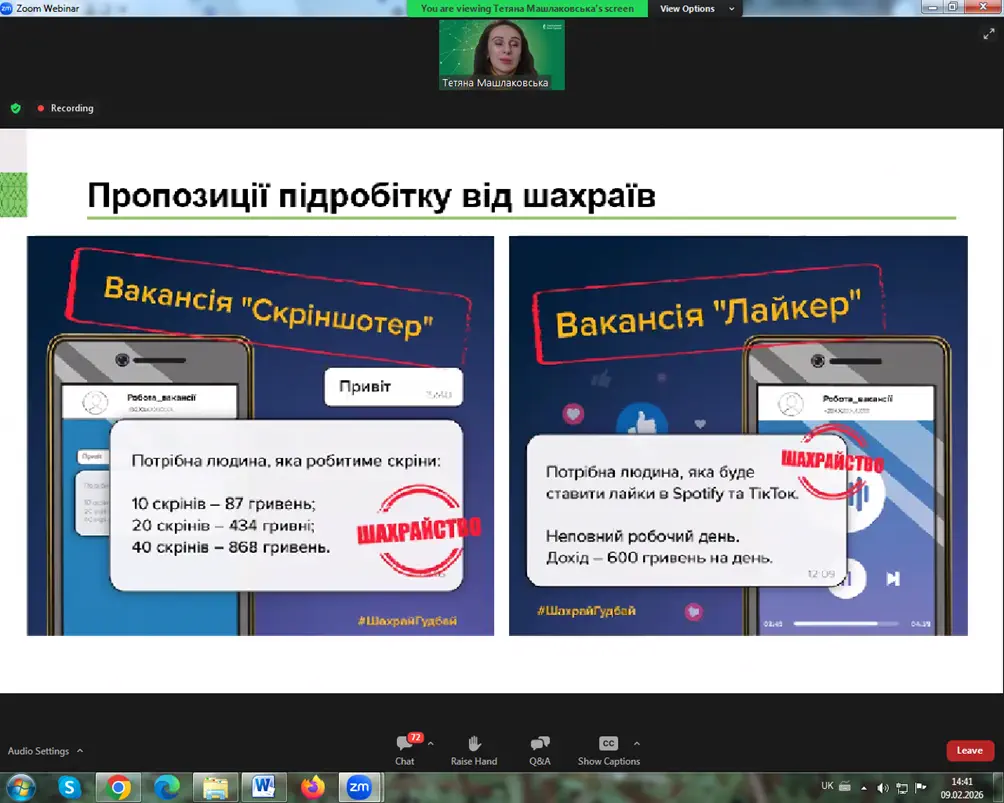
Task: Open Google Chrome from the taskbar
Action: [x=118, y=787]
